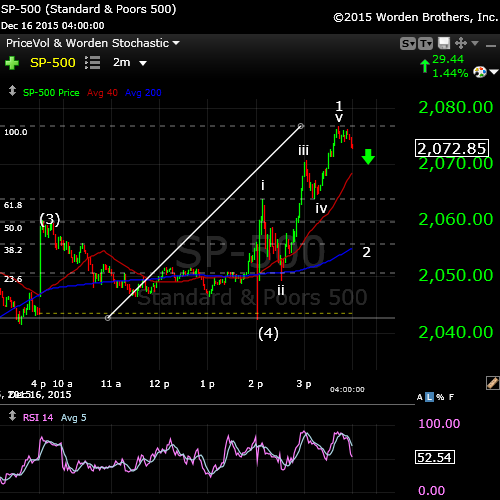Click the green down arrow chart annotation
Screen dimensions: 500x500
(368, 157)
